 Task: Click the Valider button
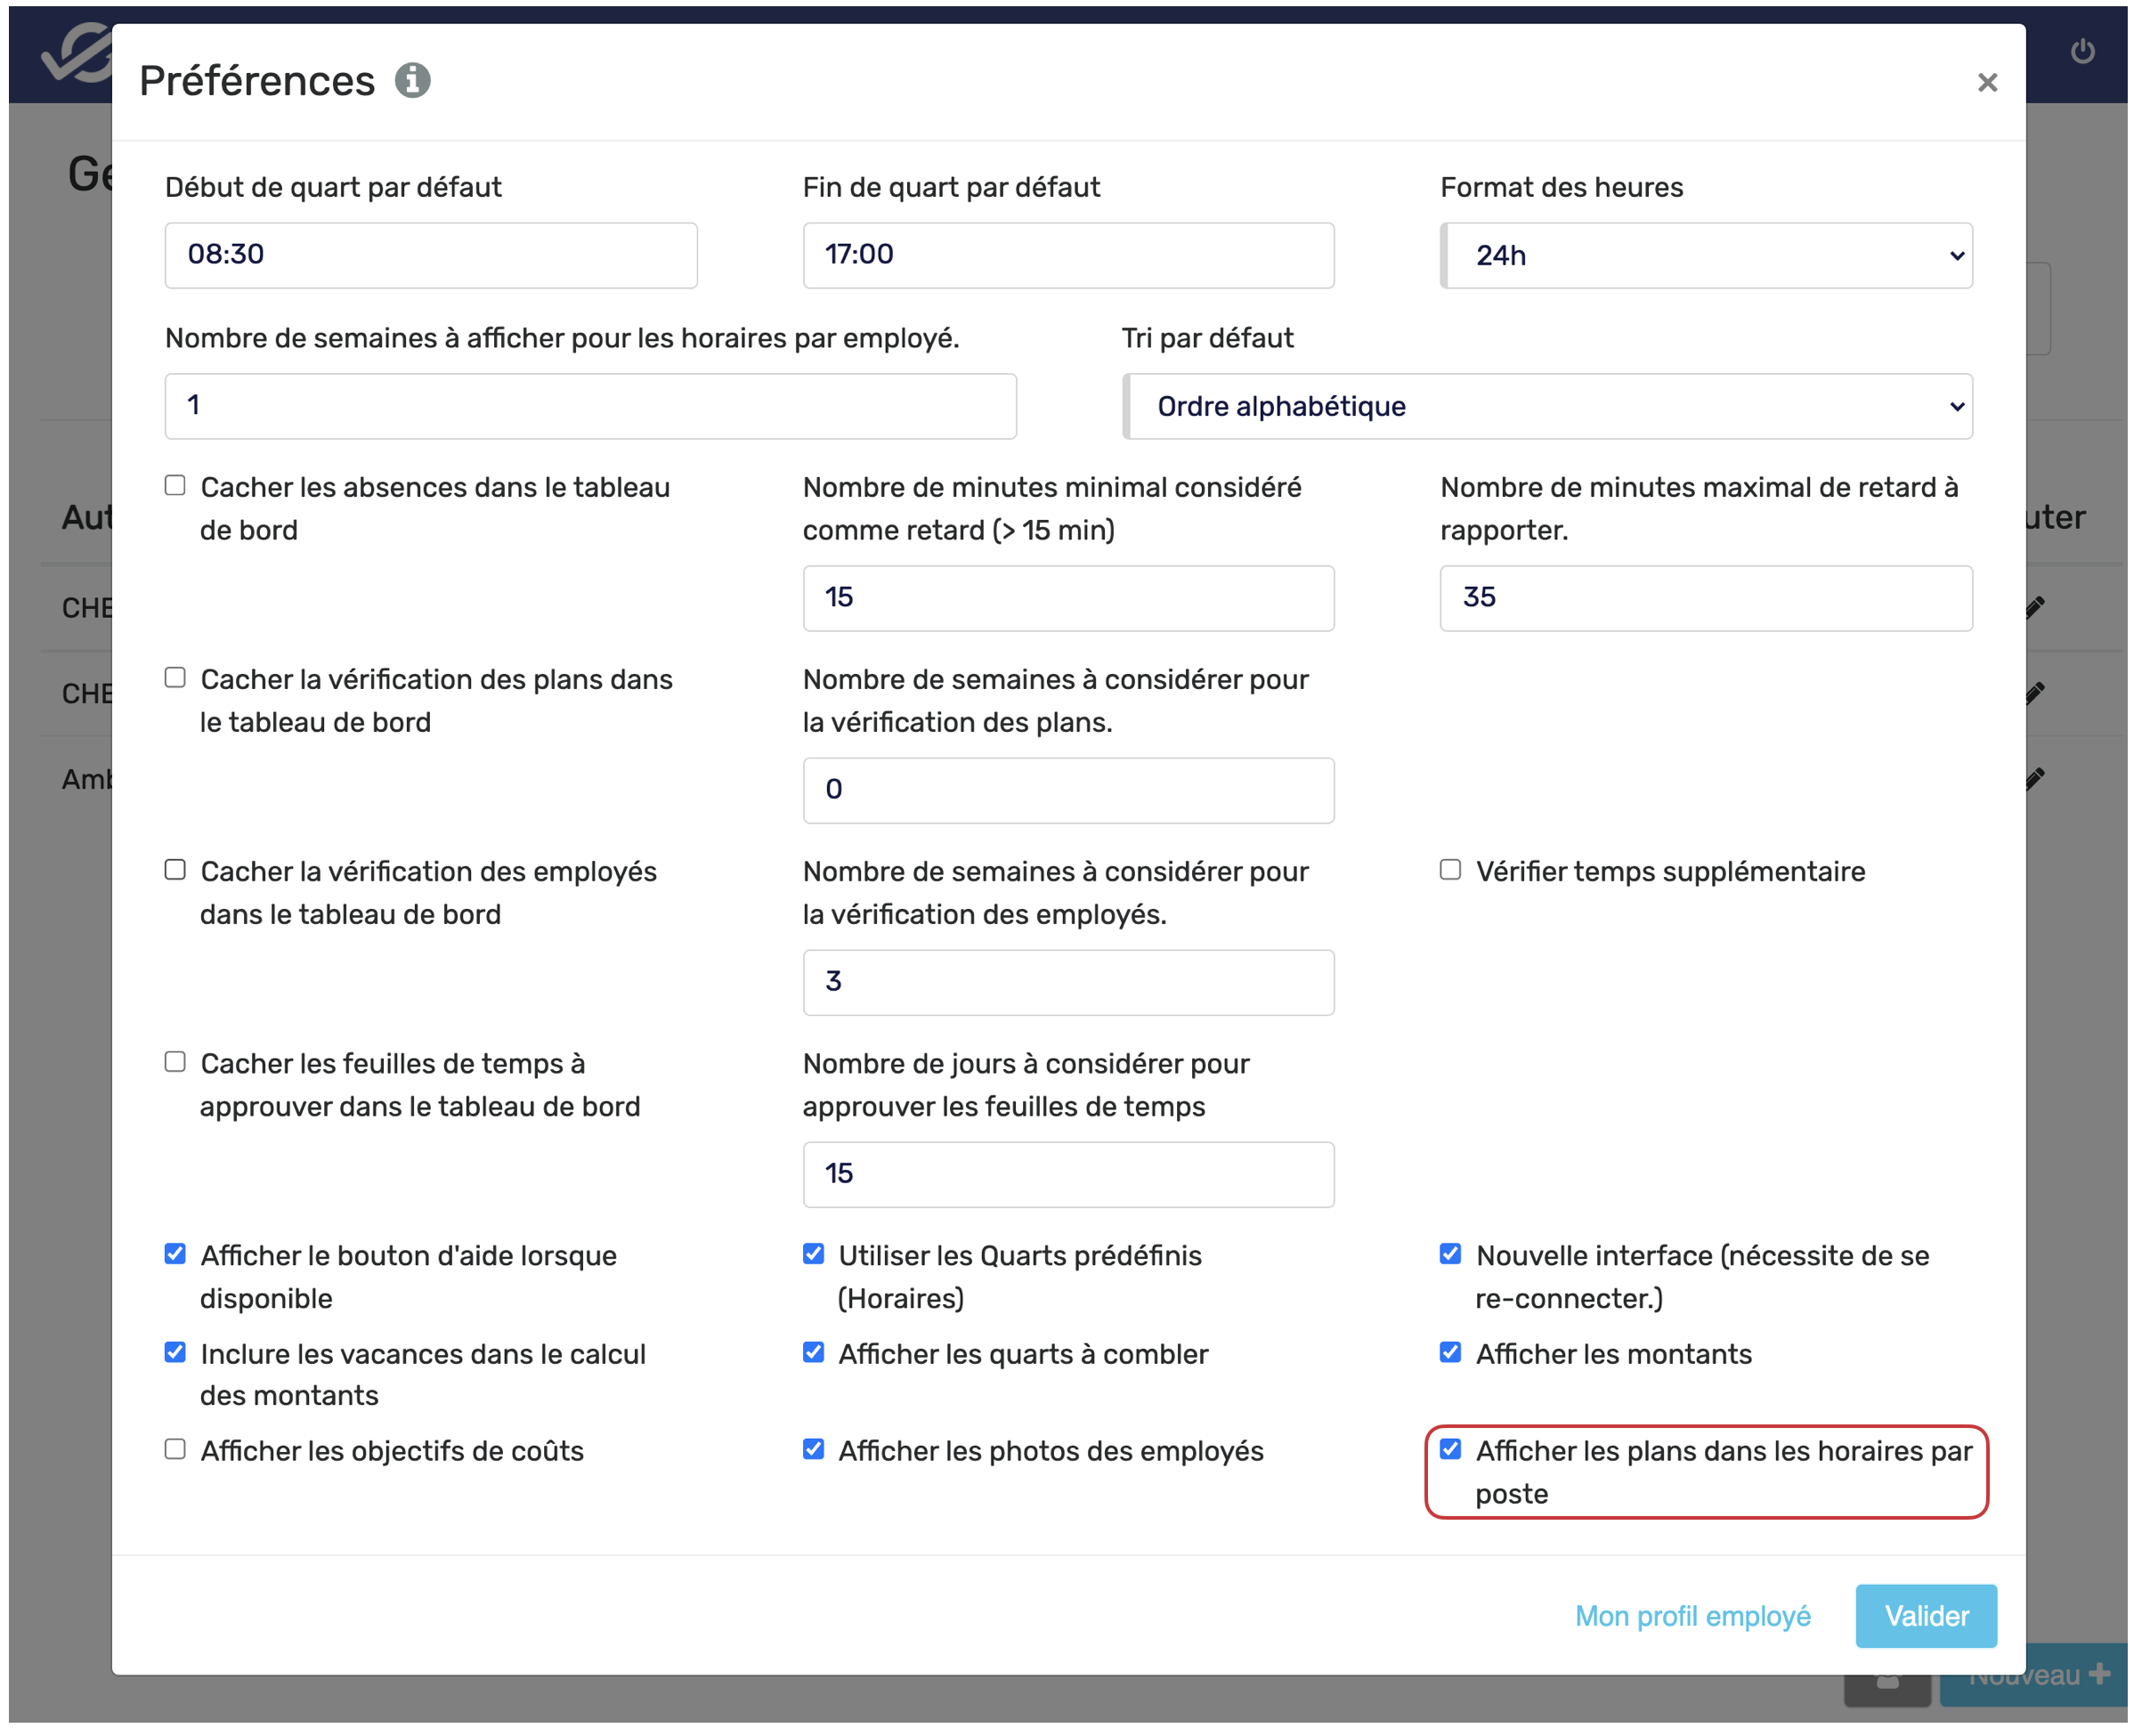tap(1926, 1616)
